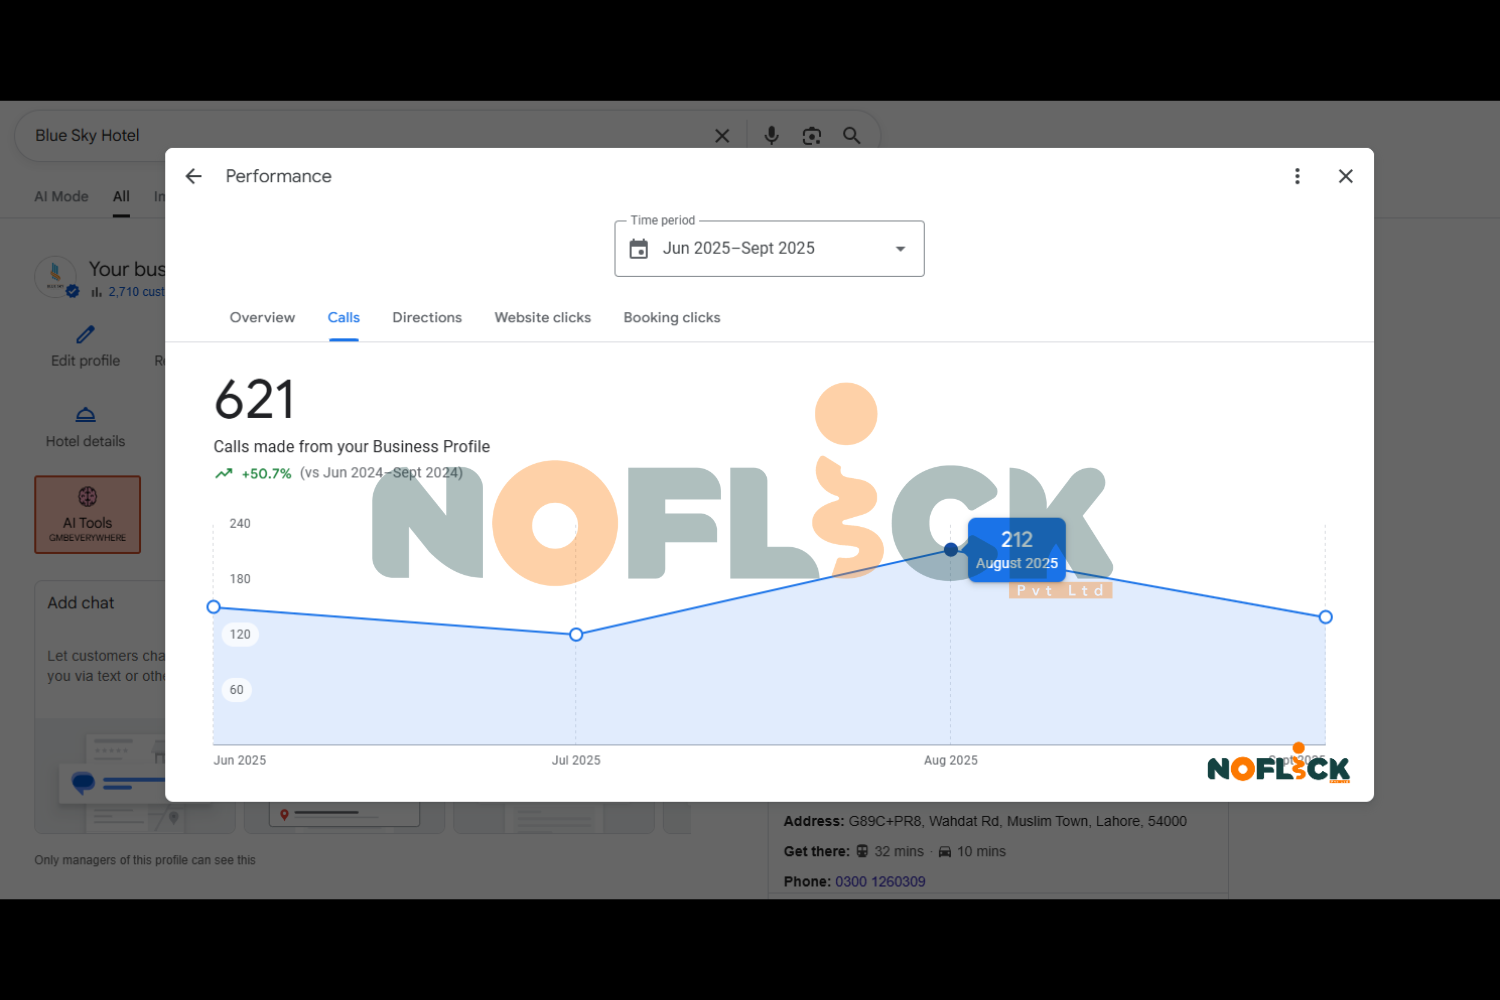Click the phone number 0300 1260309
The height and width of the screenshot is (1000, 1500).
(x=880, y=881)
